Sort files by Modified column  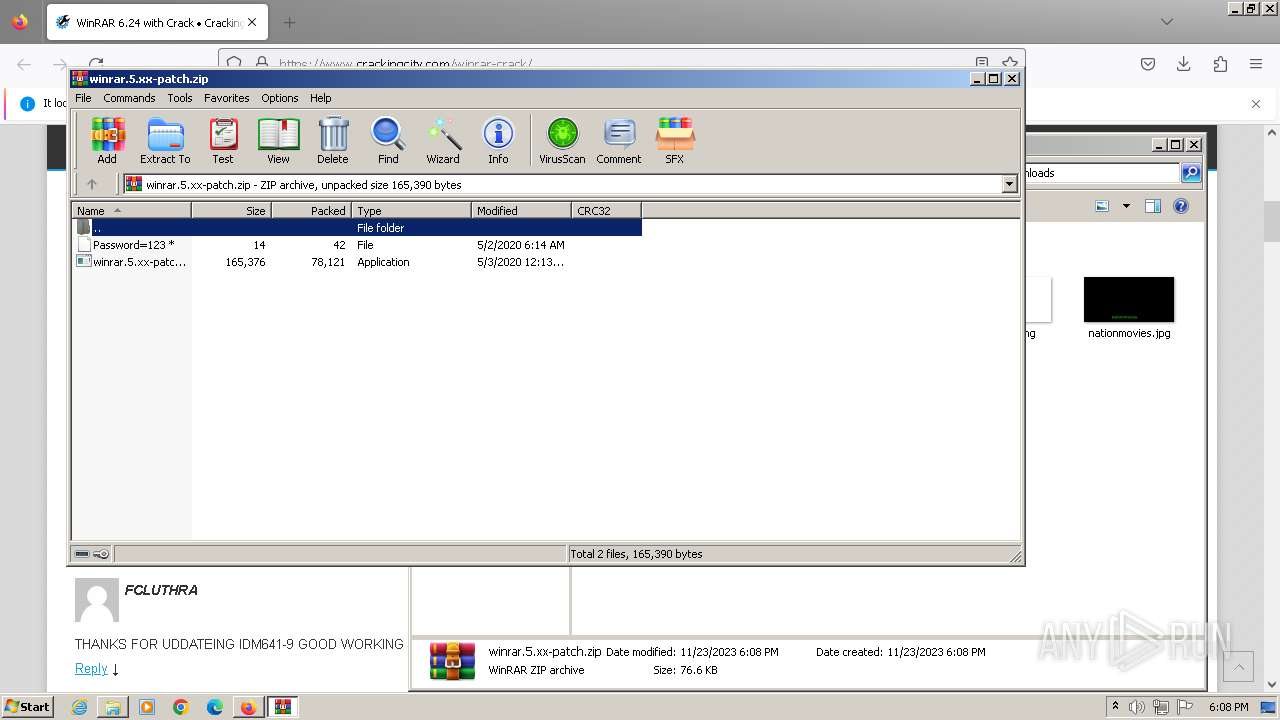tap(521, 210)
